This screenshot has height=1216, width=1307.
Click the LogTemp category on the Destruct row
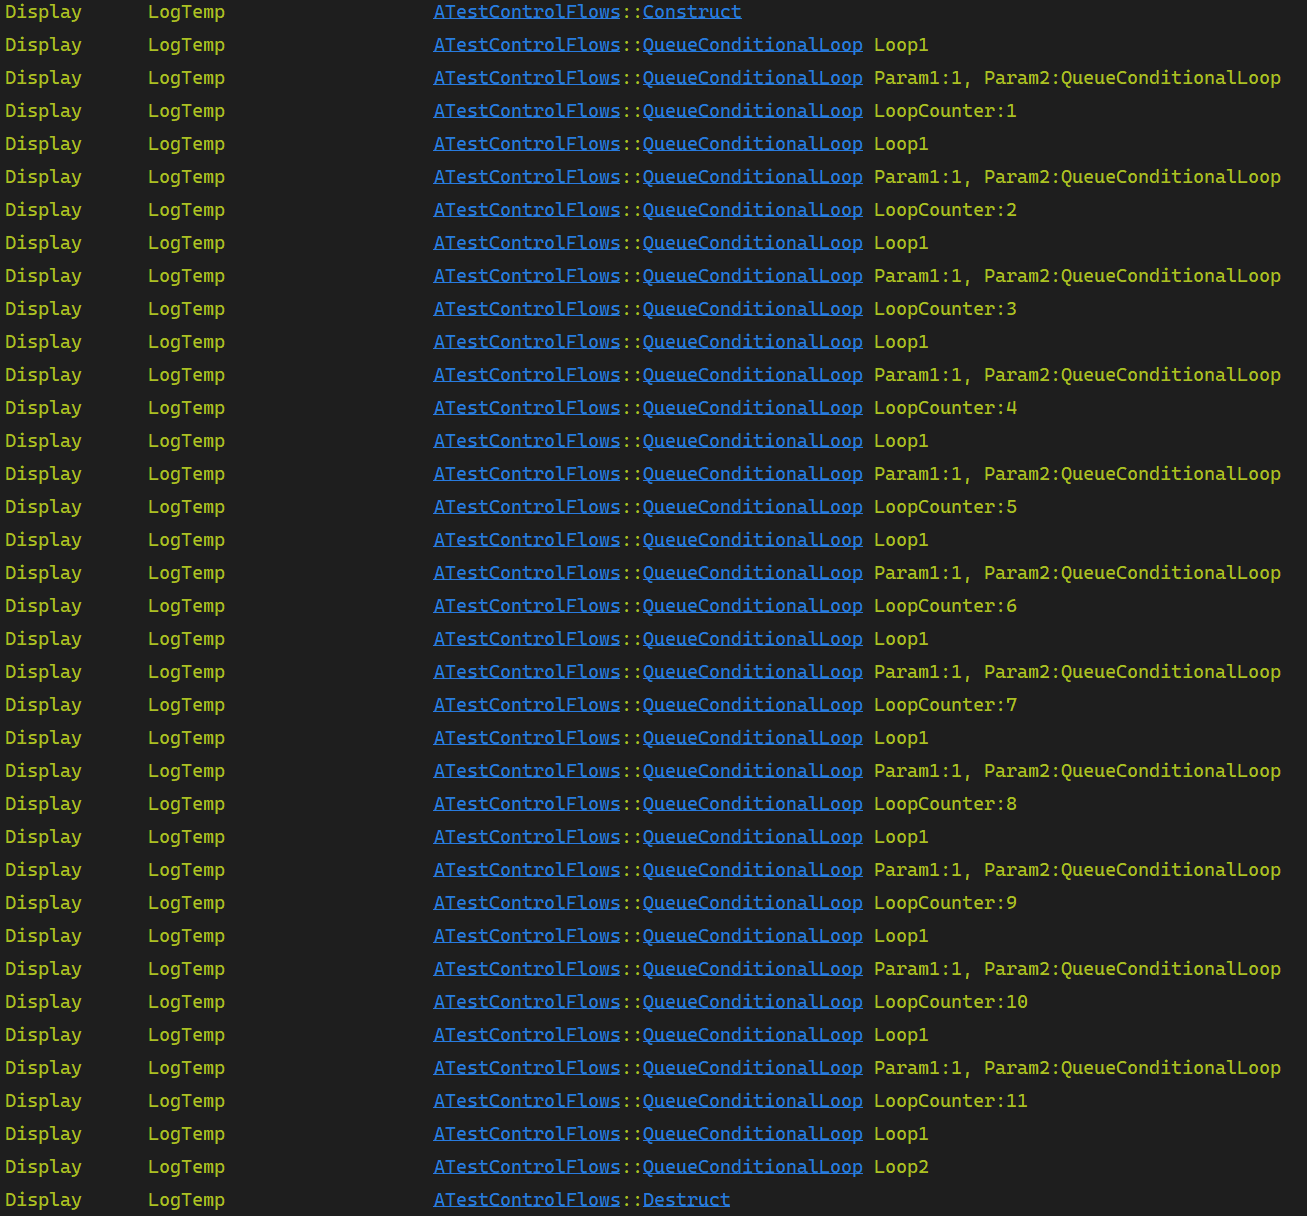pos(186,1200)
